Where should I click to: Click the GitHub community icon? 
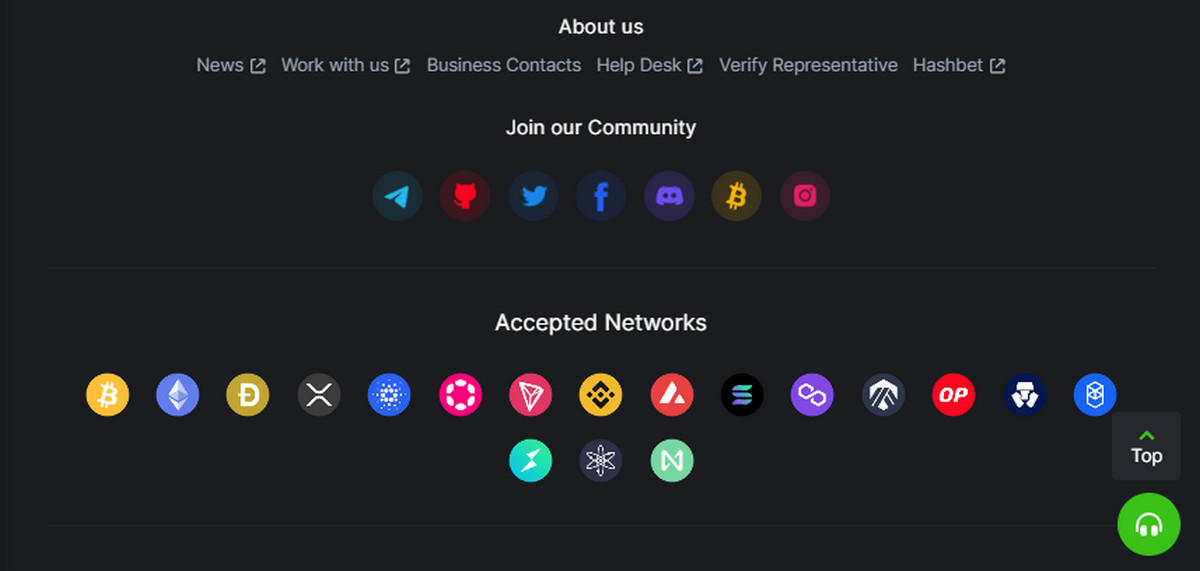[465, 196]
